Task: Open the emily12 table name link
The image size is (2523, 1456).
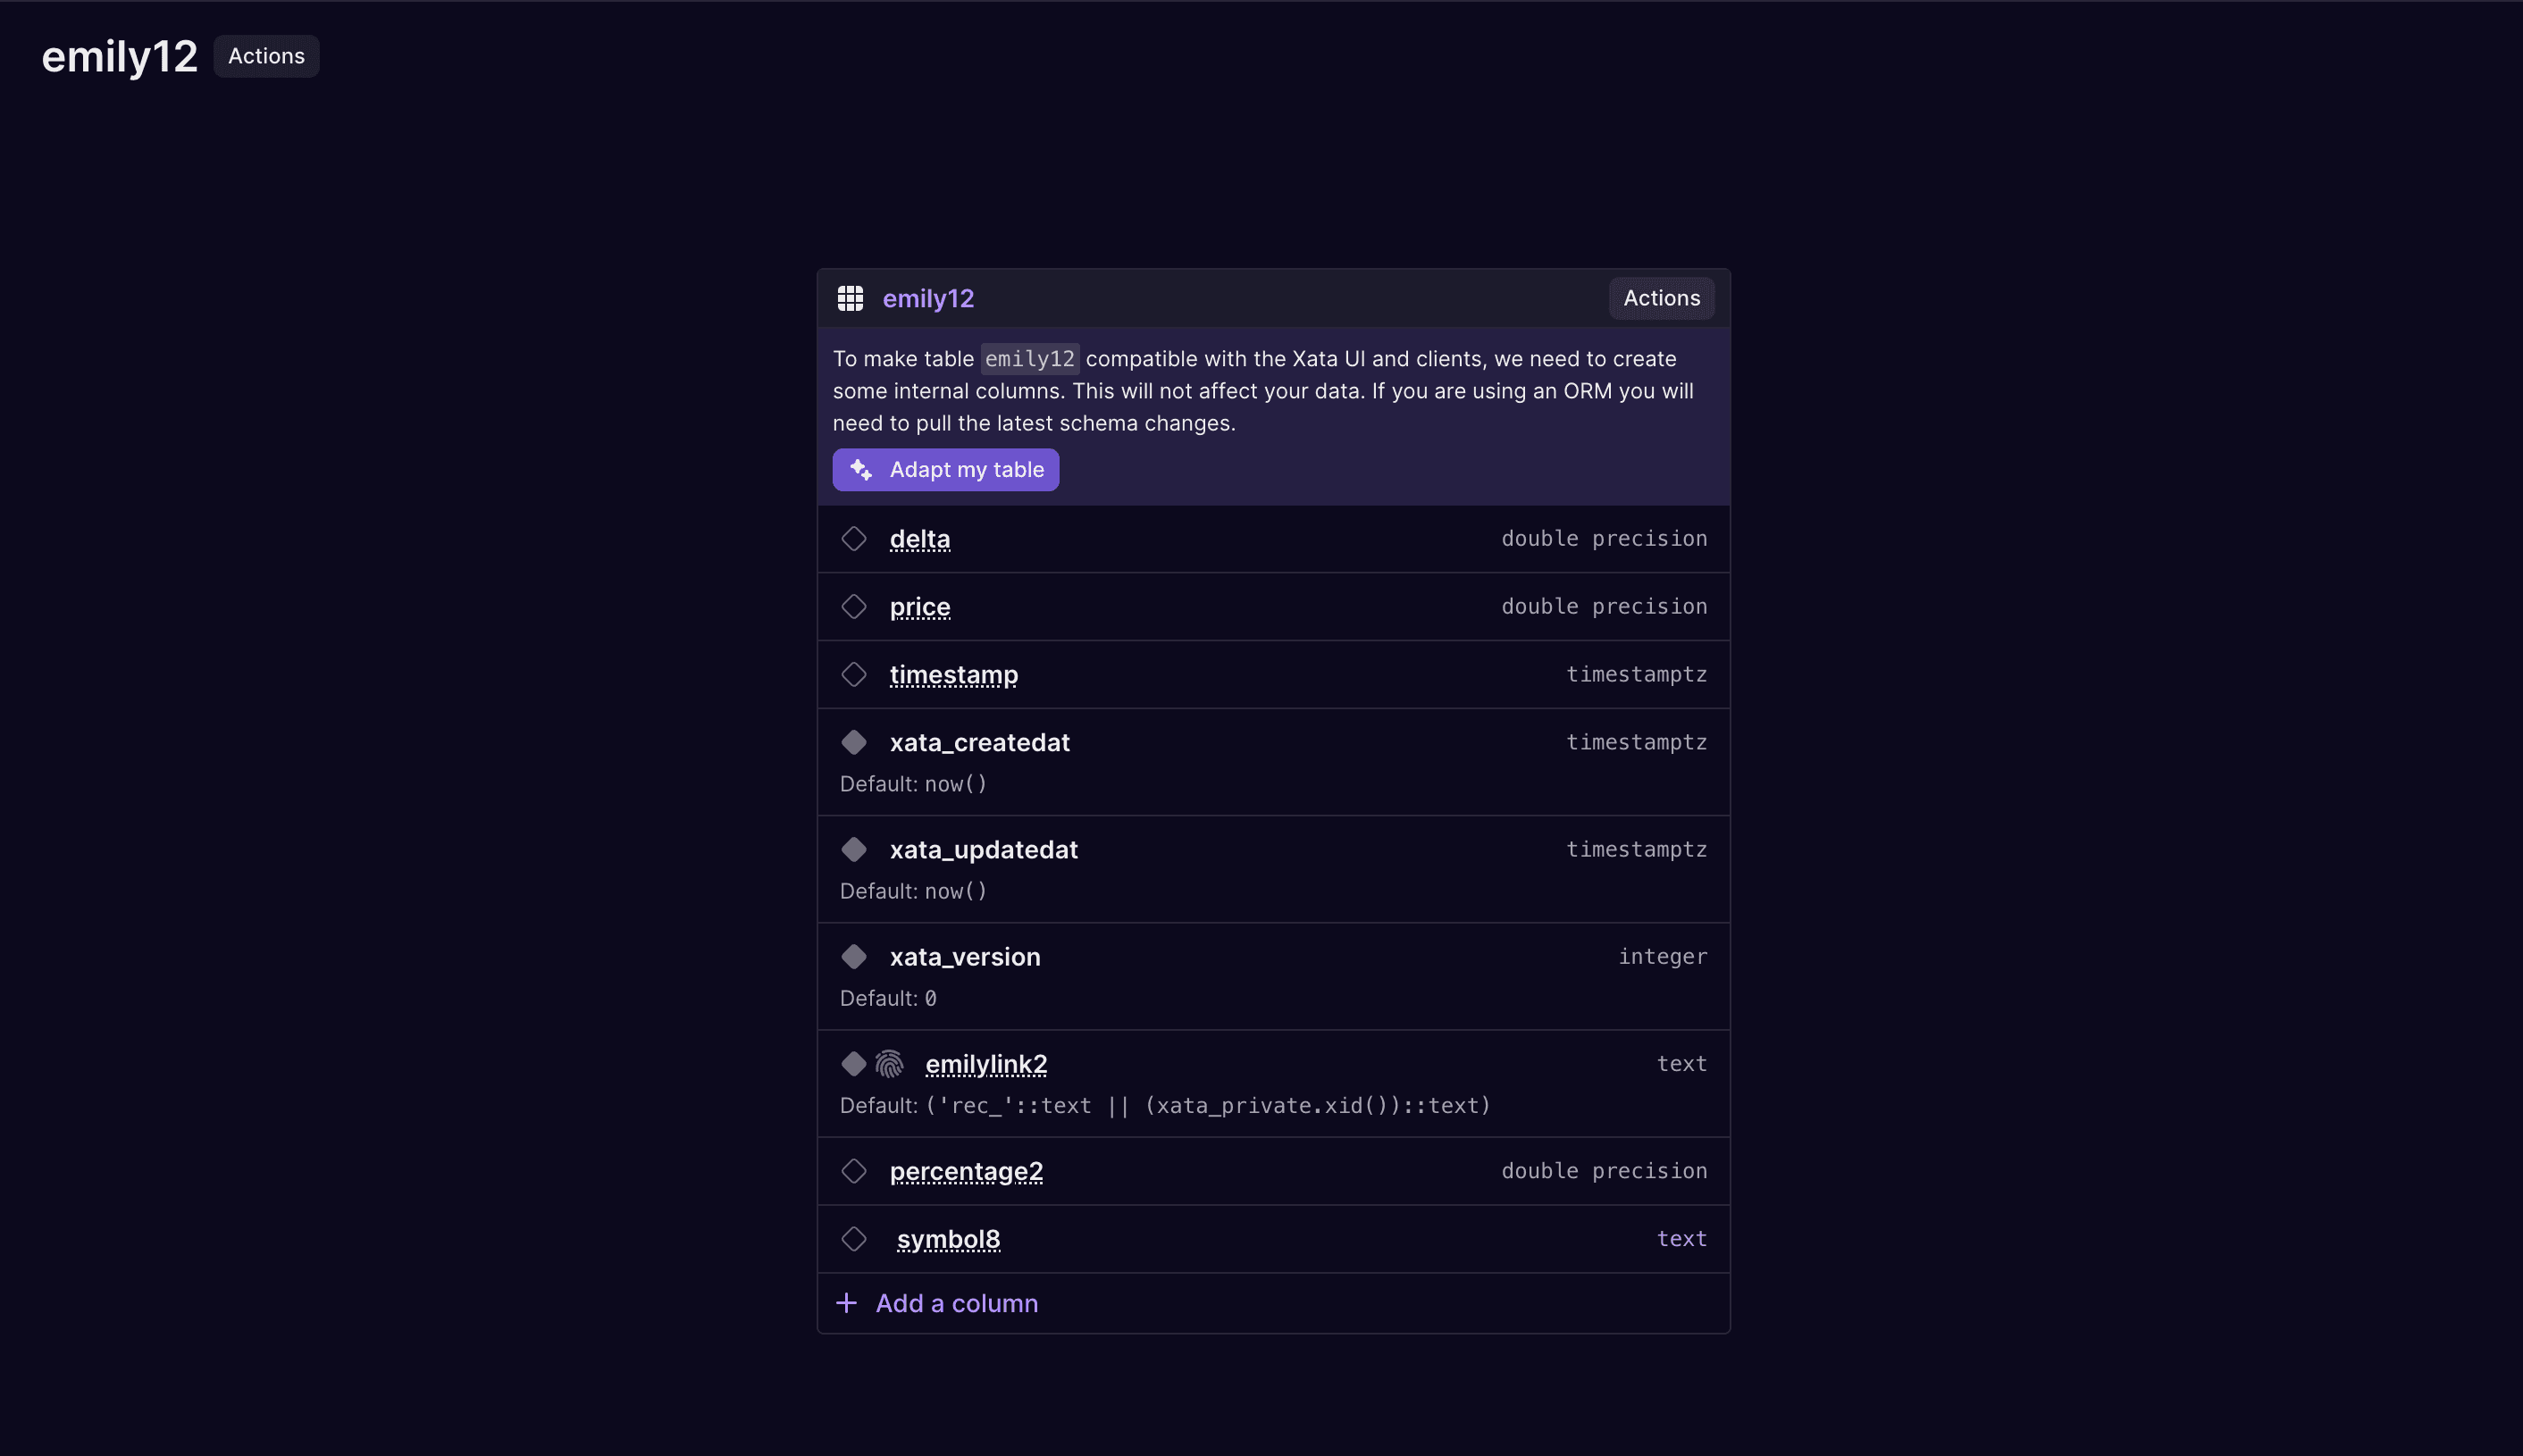Action: 928,298
